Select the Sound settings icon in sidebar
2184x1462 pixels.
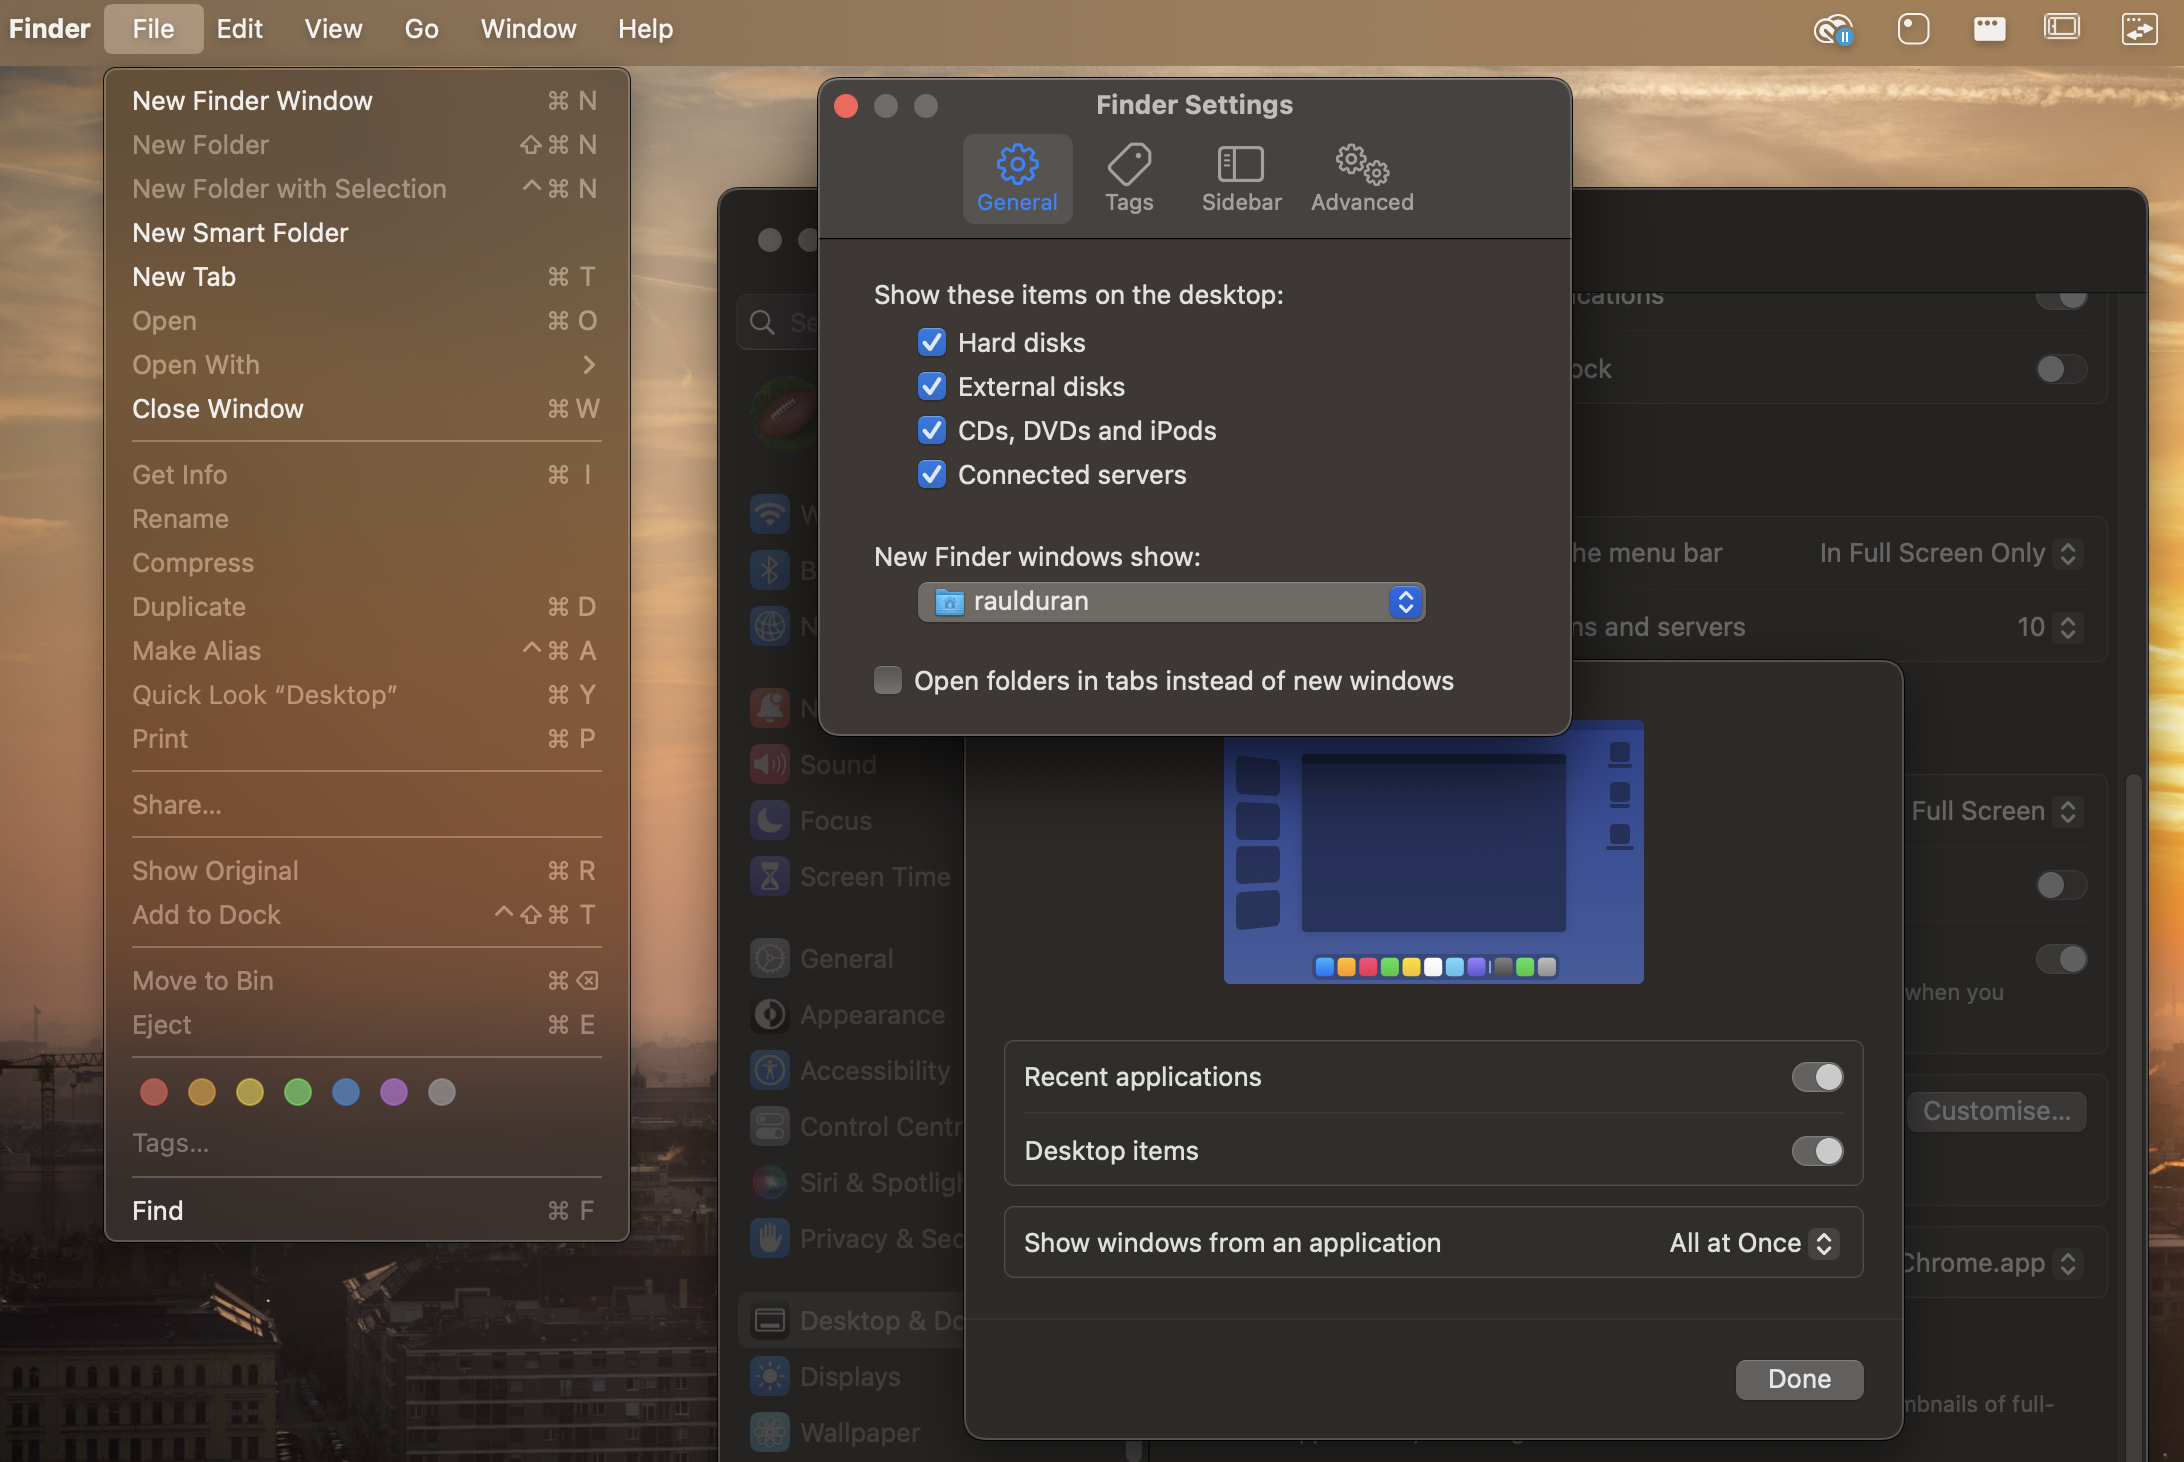tap(768, 764)
